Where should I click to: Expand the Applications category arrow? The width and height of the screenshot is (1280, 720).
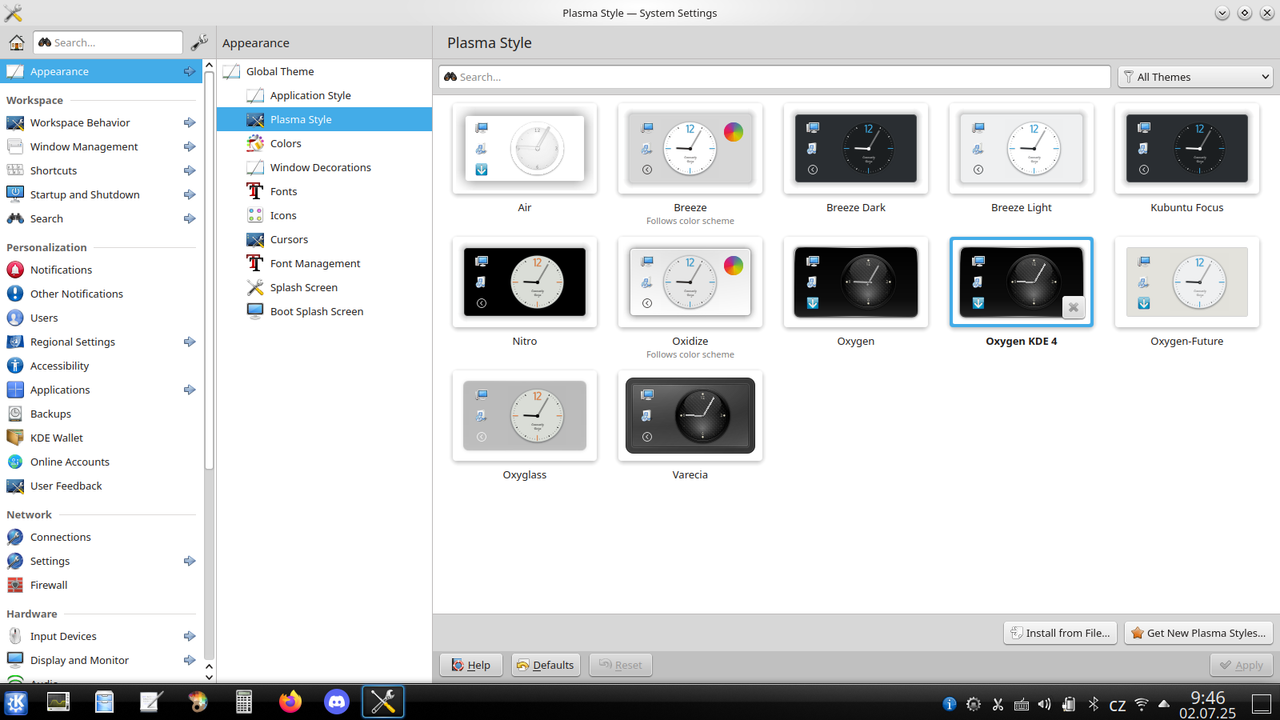coord(189,390)
